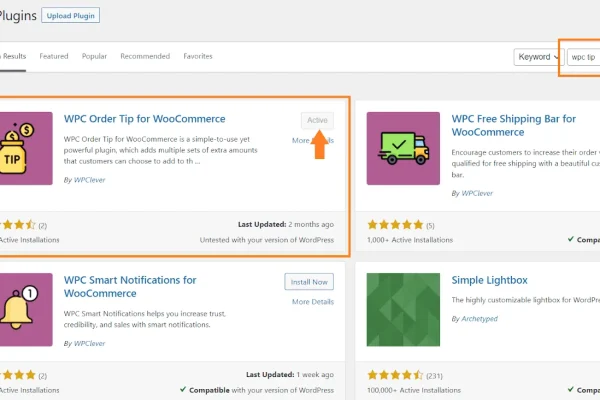Click the five-star rating of Free Shipping Bar
This screenshot has width=600, height=400.
pyautogui.click(x=395, y=225)
